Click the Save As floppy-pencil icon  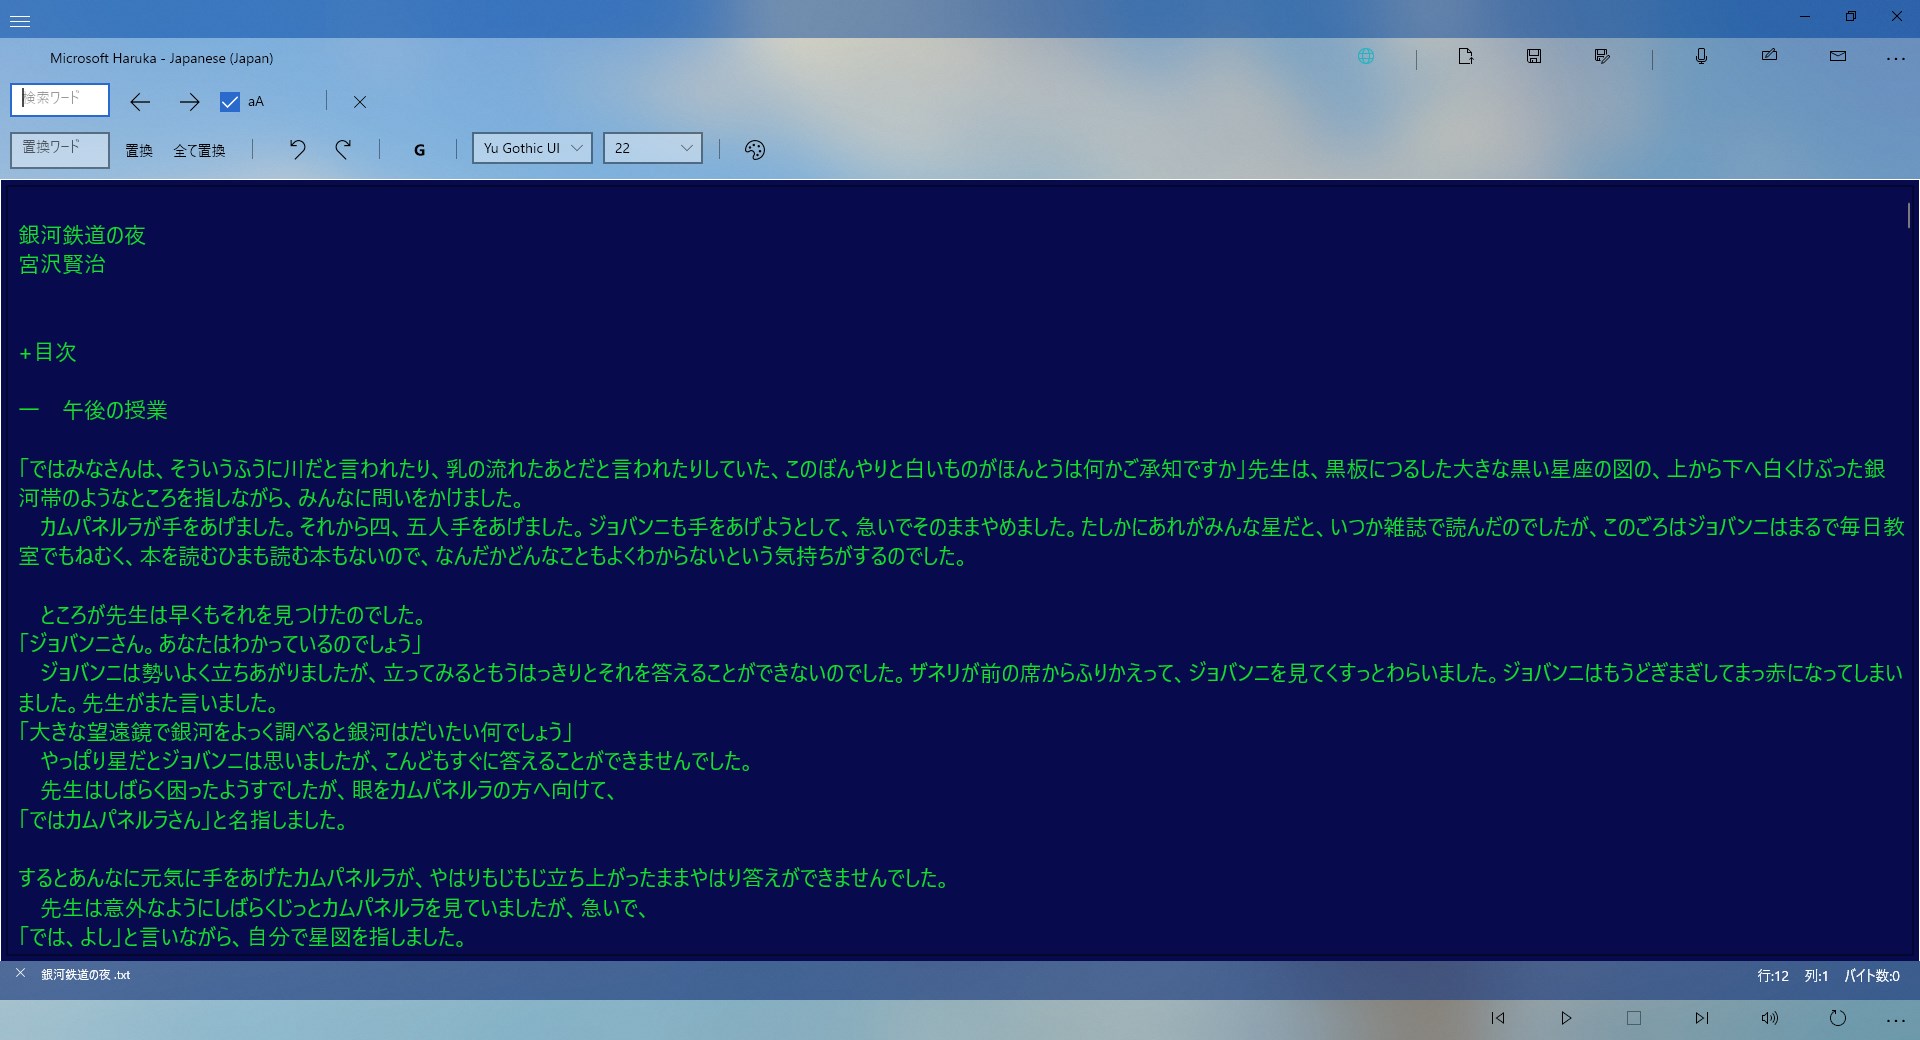[1602, 57]
